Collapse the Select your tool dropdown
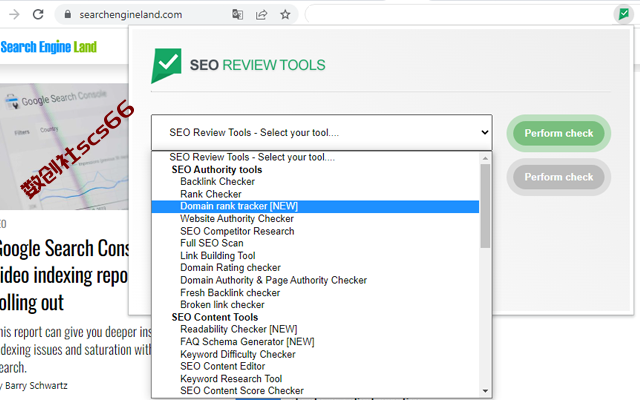The height and width of the screenshot is (400, 640). coord(322,133)
